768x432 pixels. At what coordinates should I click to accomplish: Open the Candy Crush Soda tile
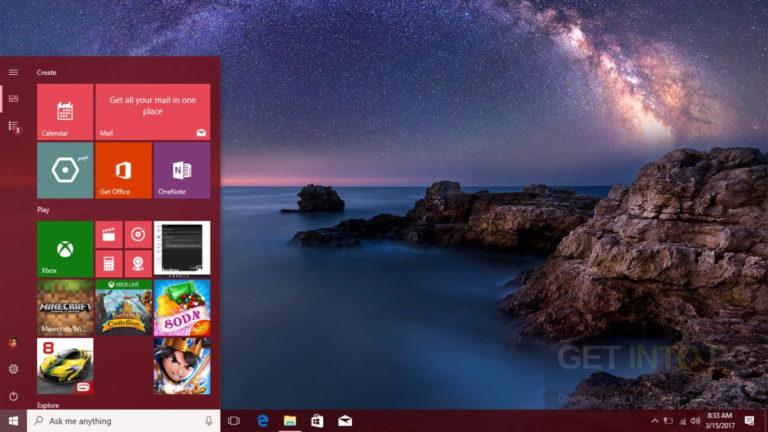click(x=181, y=307)
